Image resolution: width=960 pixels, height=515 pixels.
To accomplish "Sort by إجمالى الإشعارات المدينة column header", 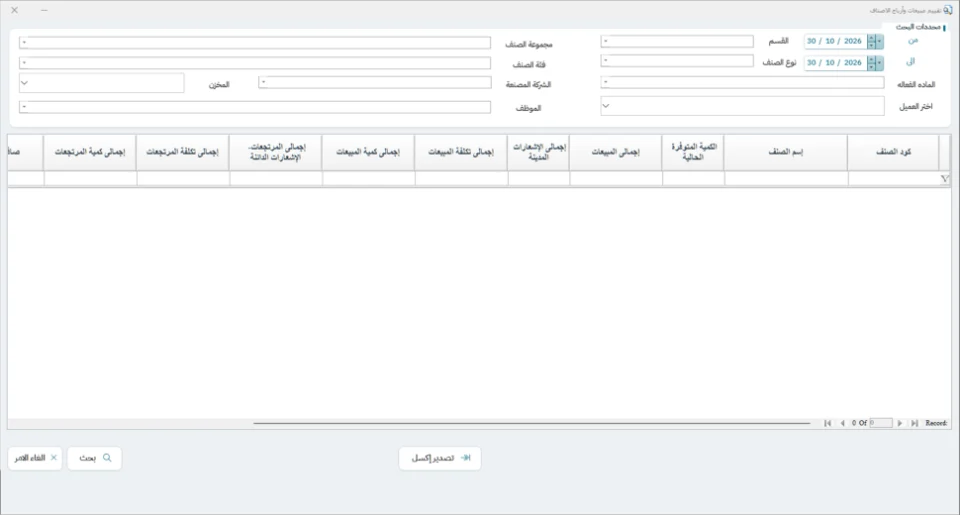I will [x=538, y=152].
